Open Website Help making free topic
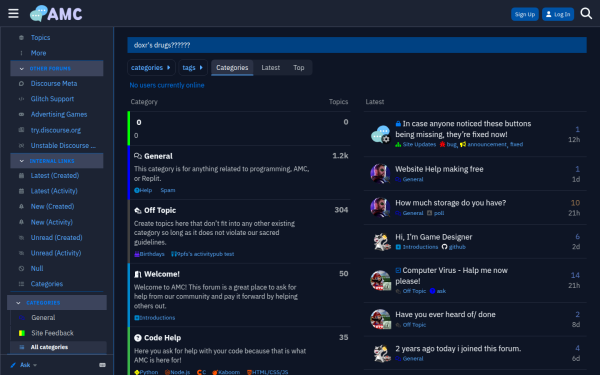Screen dimensions: 600x375 point(439,169)
